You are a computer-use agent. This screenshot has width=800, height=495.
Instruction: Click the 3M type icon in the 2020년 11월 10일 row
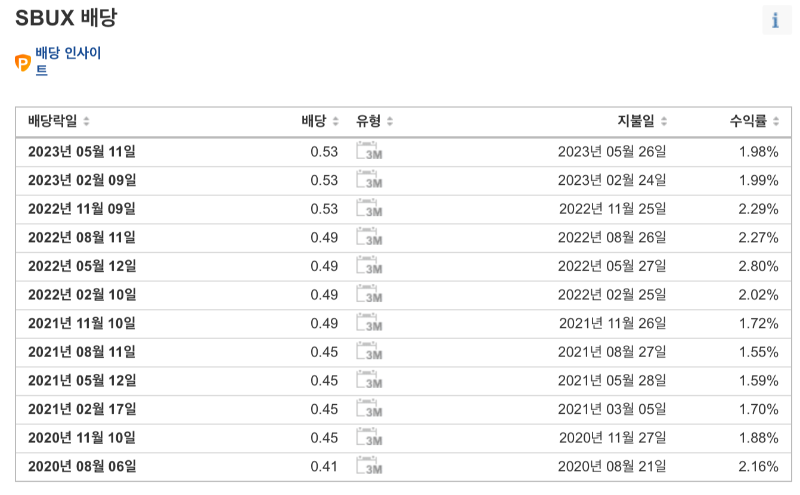tap(369, 437)
